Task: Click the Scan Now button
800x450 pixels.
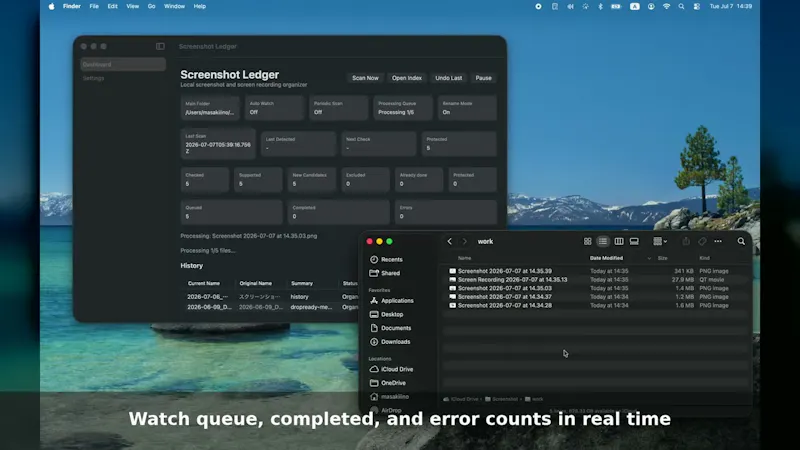Action: [365, 78]
